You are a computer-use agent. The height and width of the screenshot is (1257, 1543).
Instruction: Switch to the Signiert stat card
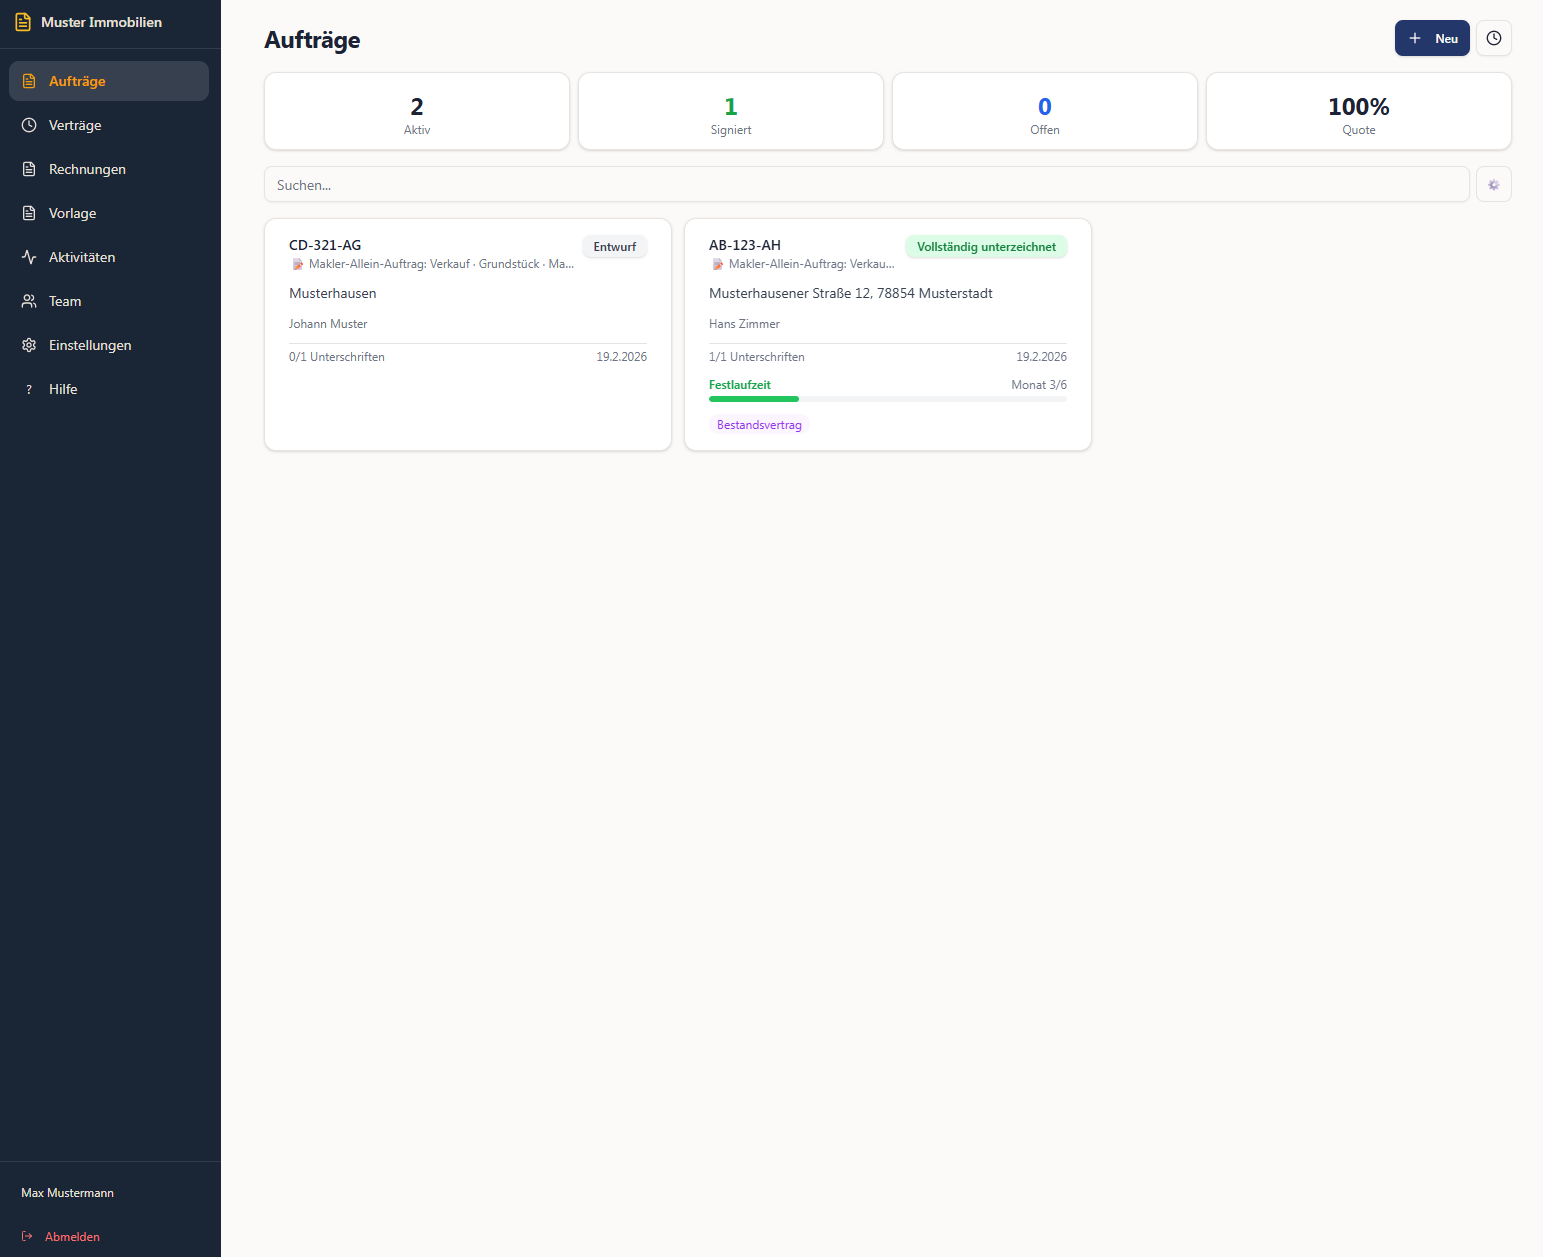(x=731, y=111)
